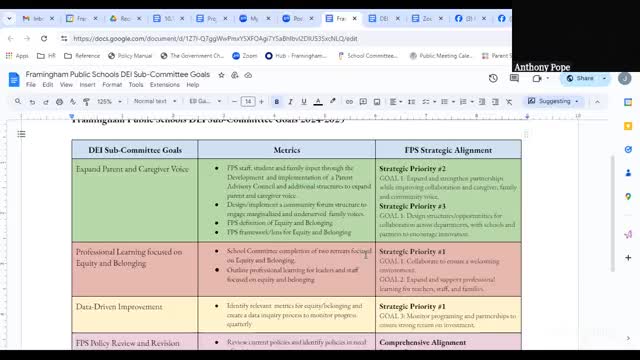Open the 125% zoom dropdown
640x360 pixels.
(109, 102)
